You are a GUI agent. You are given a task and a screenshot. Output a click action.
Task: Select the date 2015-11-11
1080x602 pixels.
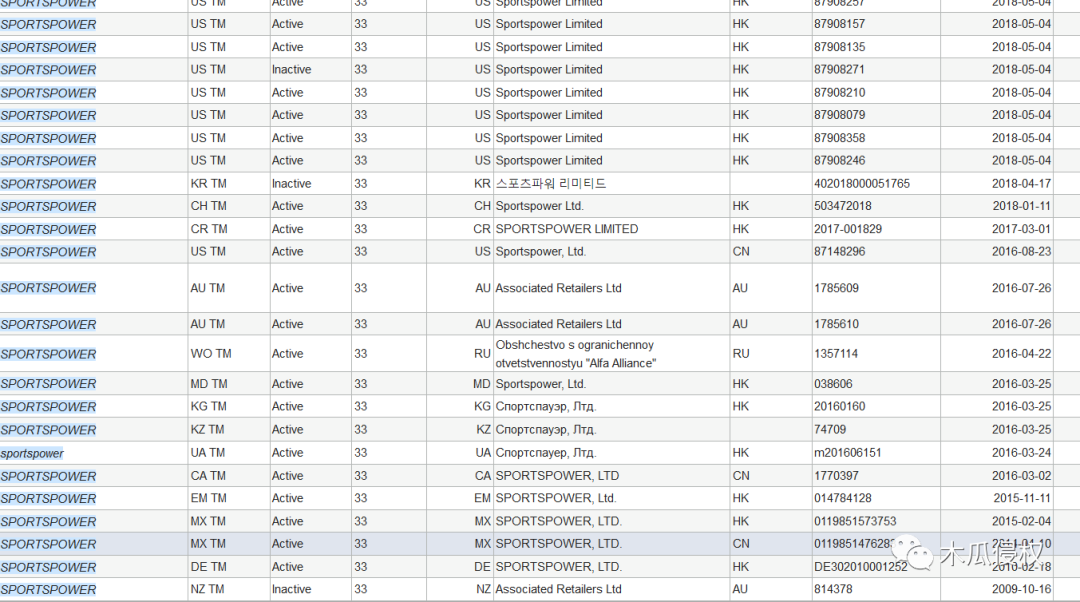(x=1021, y=498)
